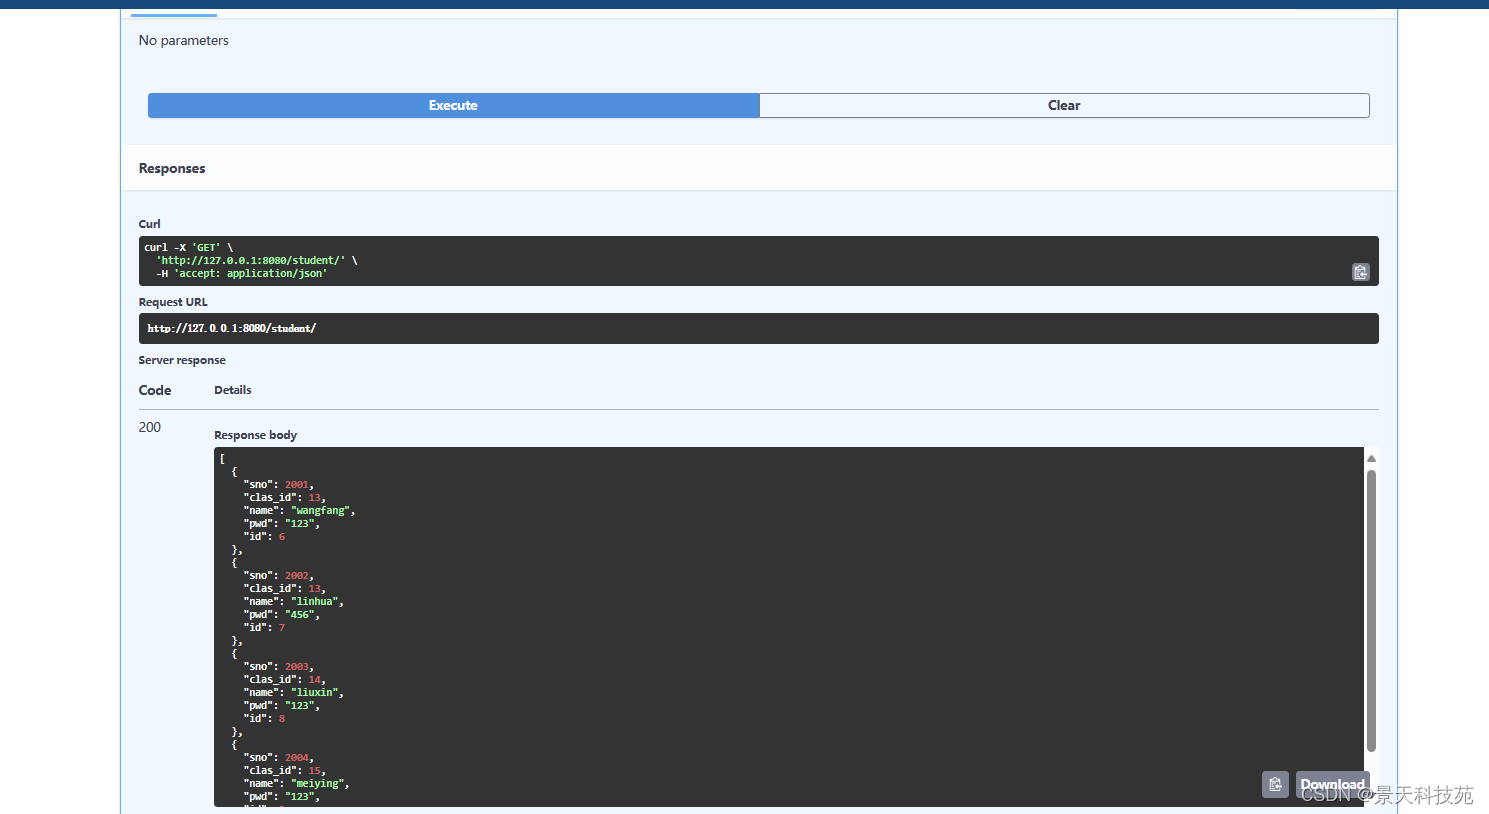Click the clas_id value 15
This screenshot has width=1489, height=814.
pos(314,770)
